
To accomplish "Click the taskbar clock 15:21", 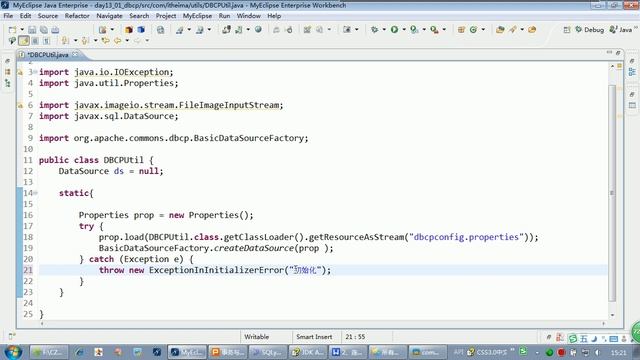I will coord(618,352).
